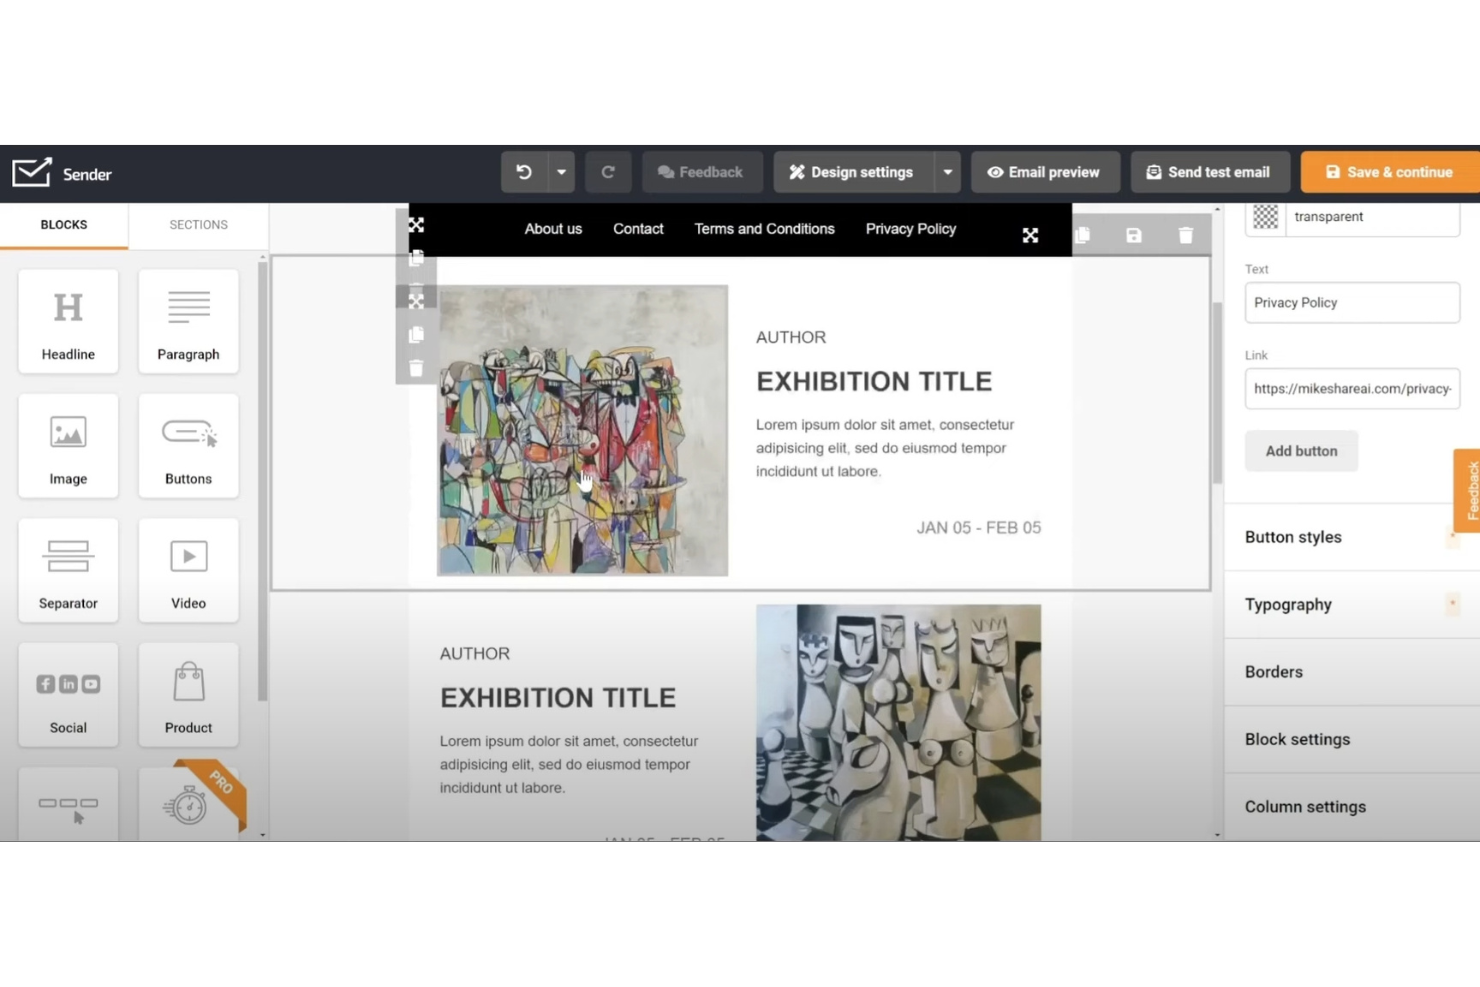1480x987 pixels.
Task: Switch to the BLOCKS tab
Action: pyautogui.click(x=64, y=225)
